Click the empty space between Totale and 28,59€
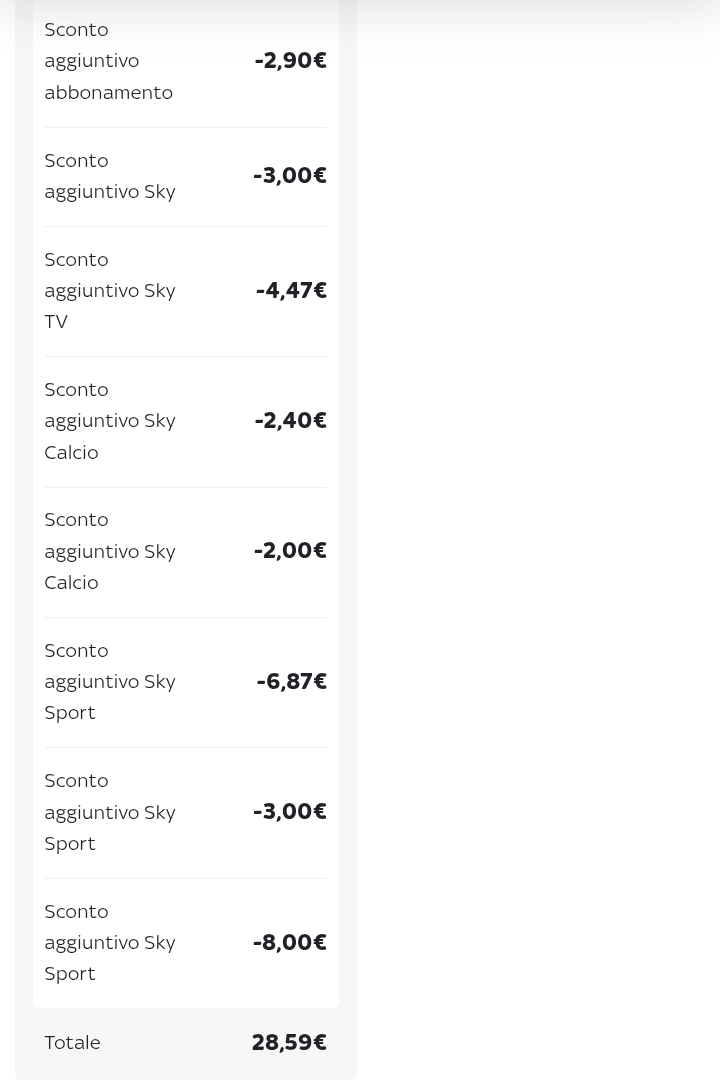Image resolution: width=720 pixels, height=1089 pixels. pyautogui.click(x=175, y=1042)
